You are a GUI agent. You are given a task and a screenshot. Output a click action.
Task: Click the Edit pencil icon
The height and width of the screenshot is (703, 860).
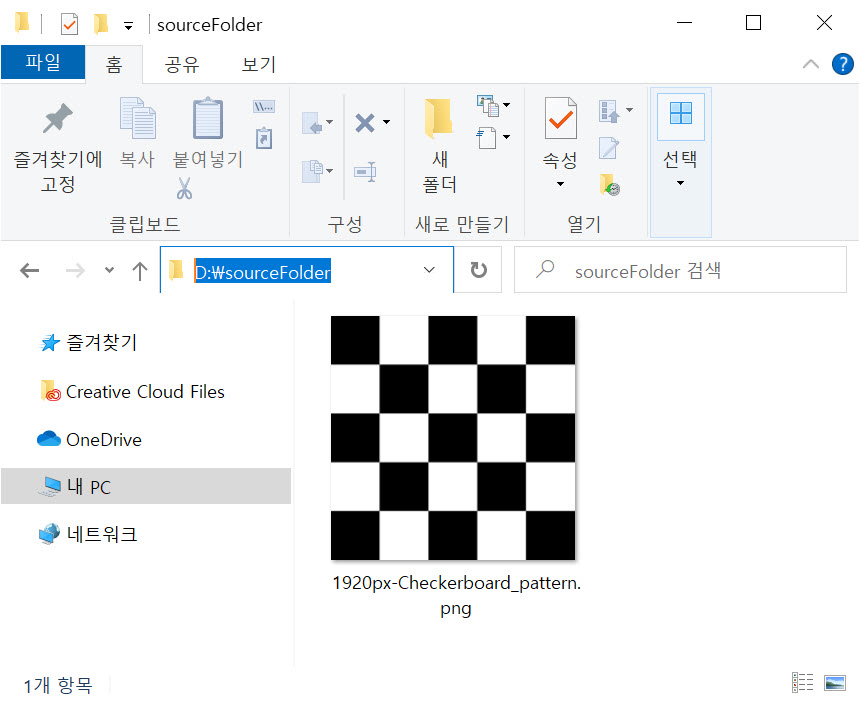click(609, 148)
